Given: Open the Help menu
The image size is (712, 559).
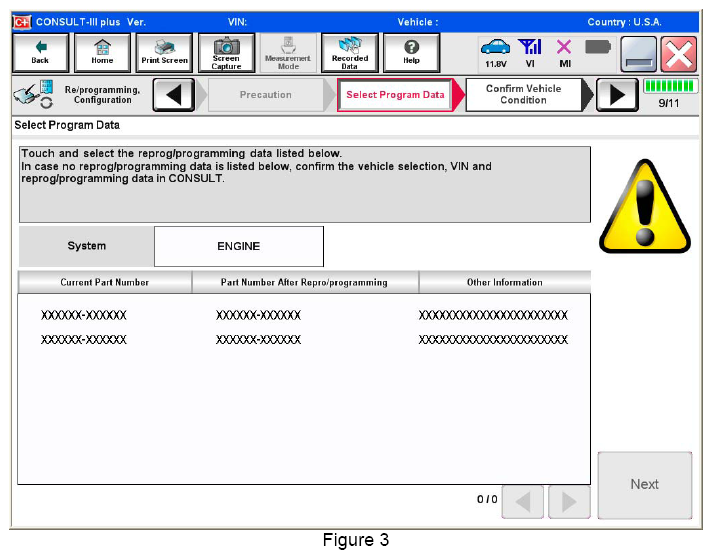Looking at the screenshot, I should click(x=411, y=52).
